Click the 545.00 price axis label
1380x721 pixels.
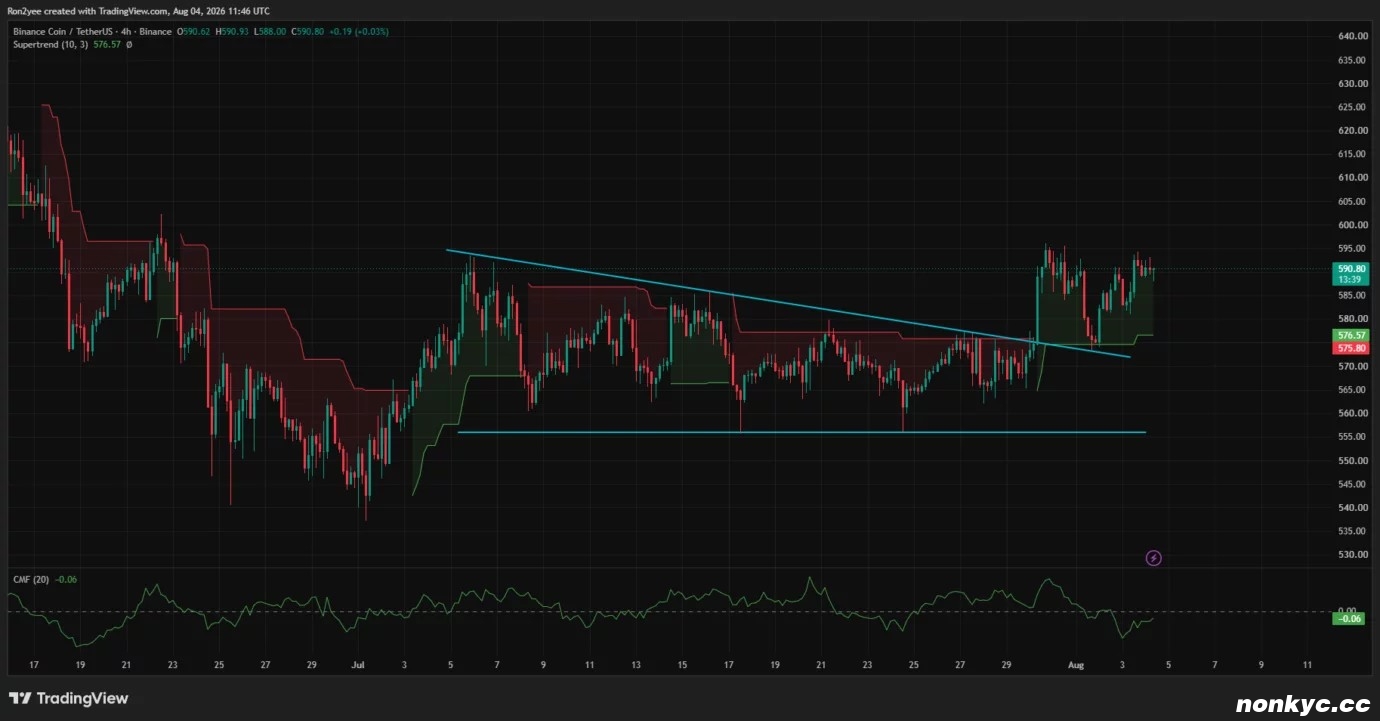click(x=1351, y=484)
